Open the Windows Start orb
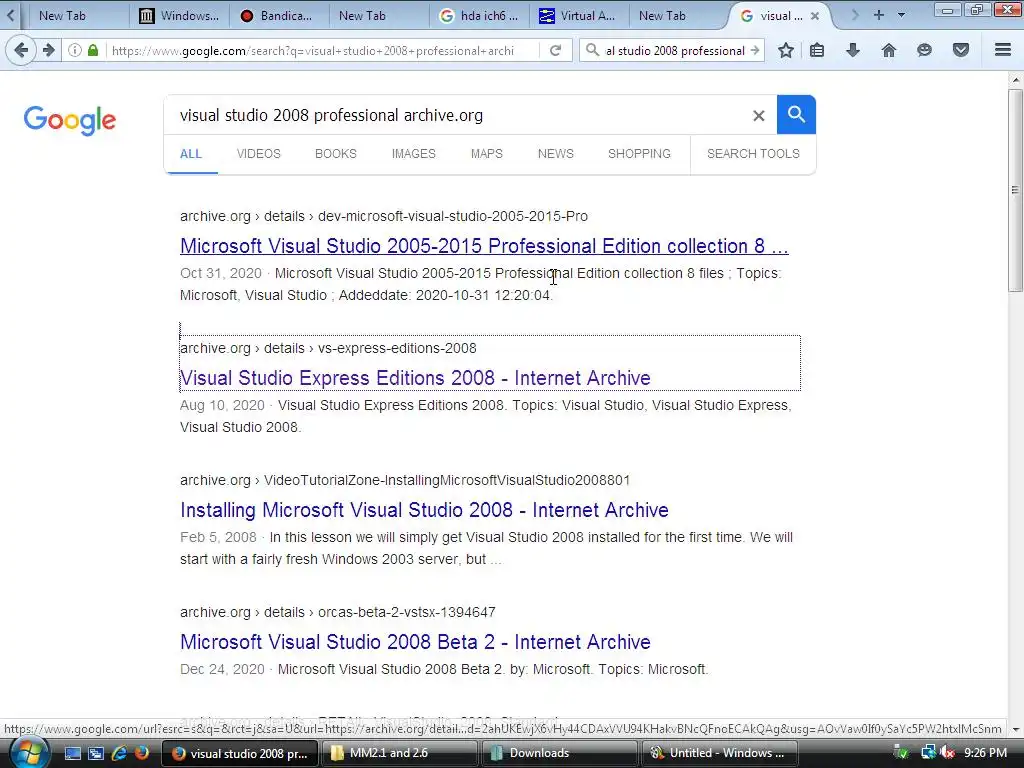 tap(27, 752)
